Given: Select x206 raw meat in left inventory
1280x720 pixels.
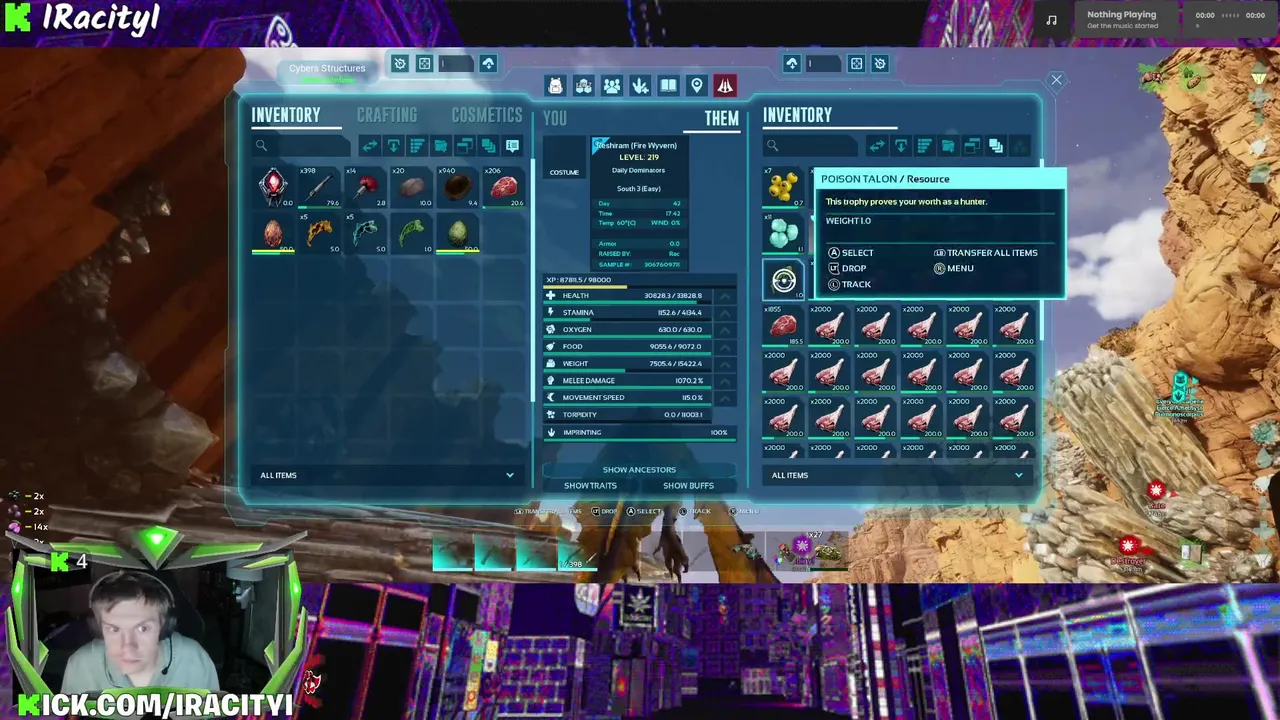Looking at the screenshot, I should click(504, 187).
